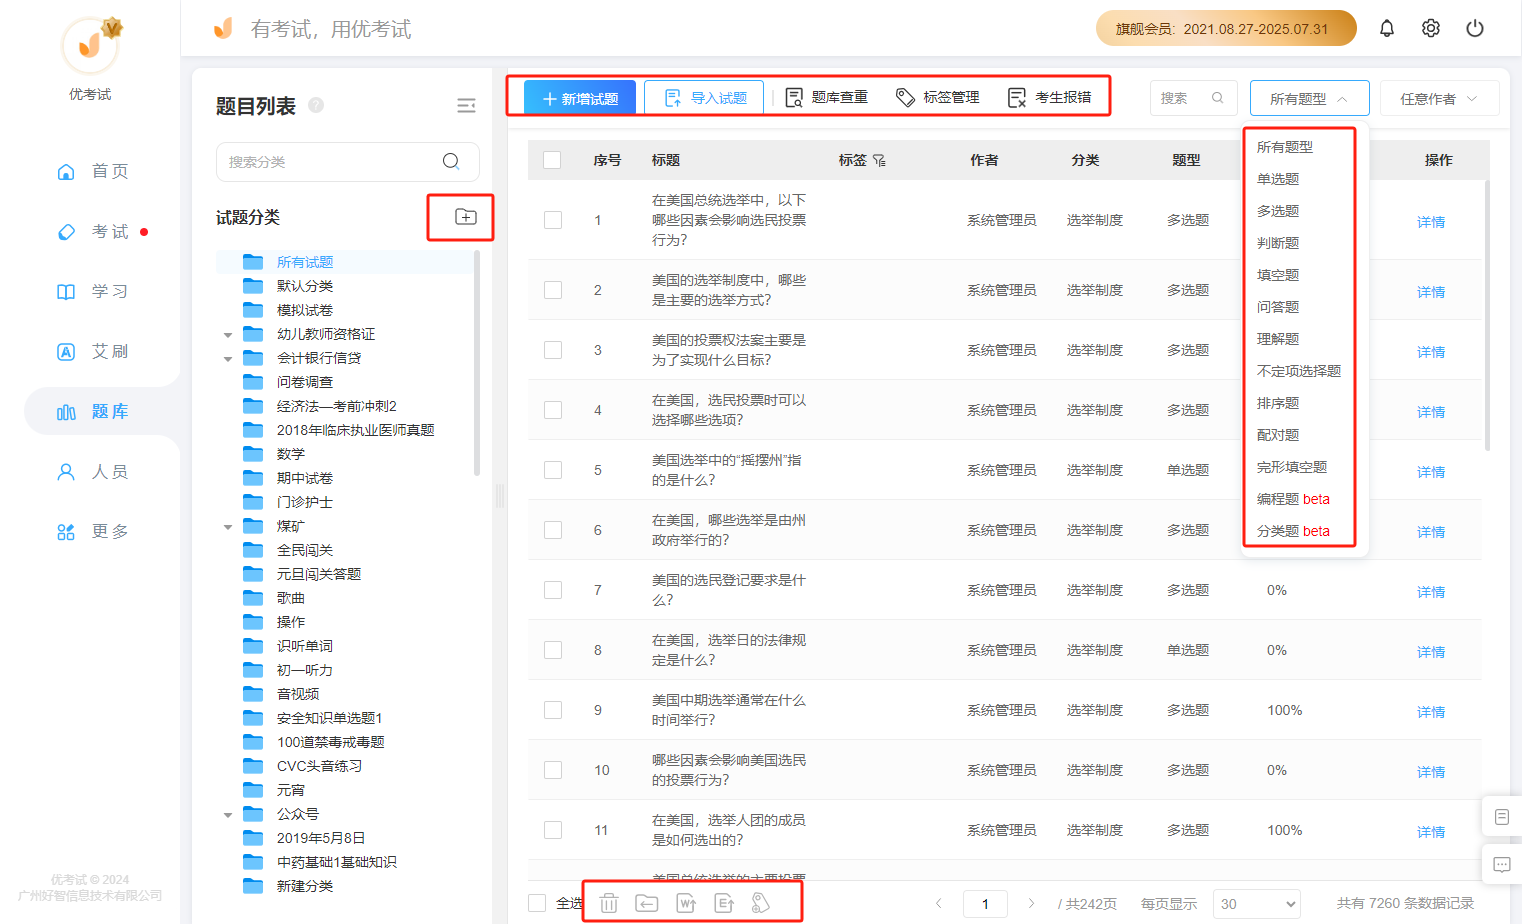Move selected questions to folder icon
Screen dimensions: 1522x924
tap(647, 903)
